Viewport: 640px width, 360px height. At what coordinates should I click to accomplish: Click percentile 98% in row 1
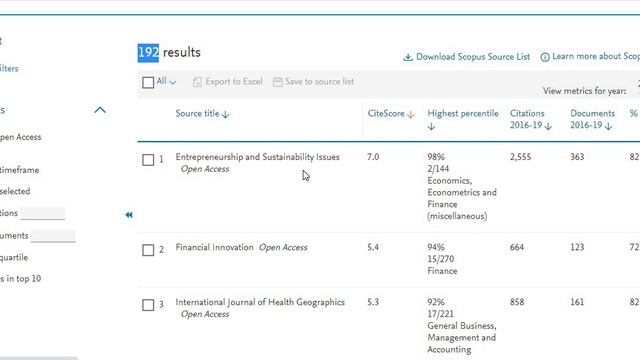click(x=436, y=157)
